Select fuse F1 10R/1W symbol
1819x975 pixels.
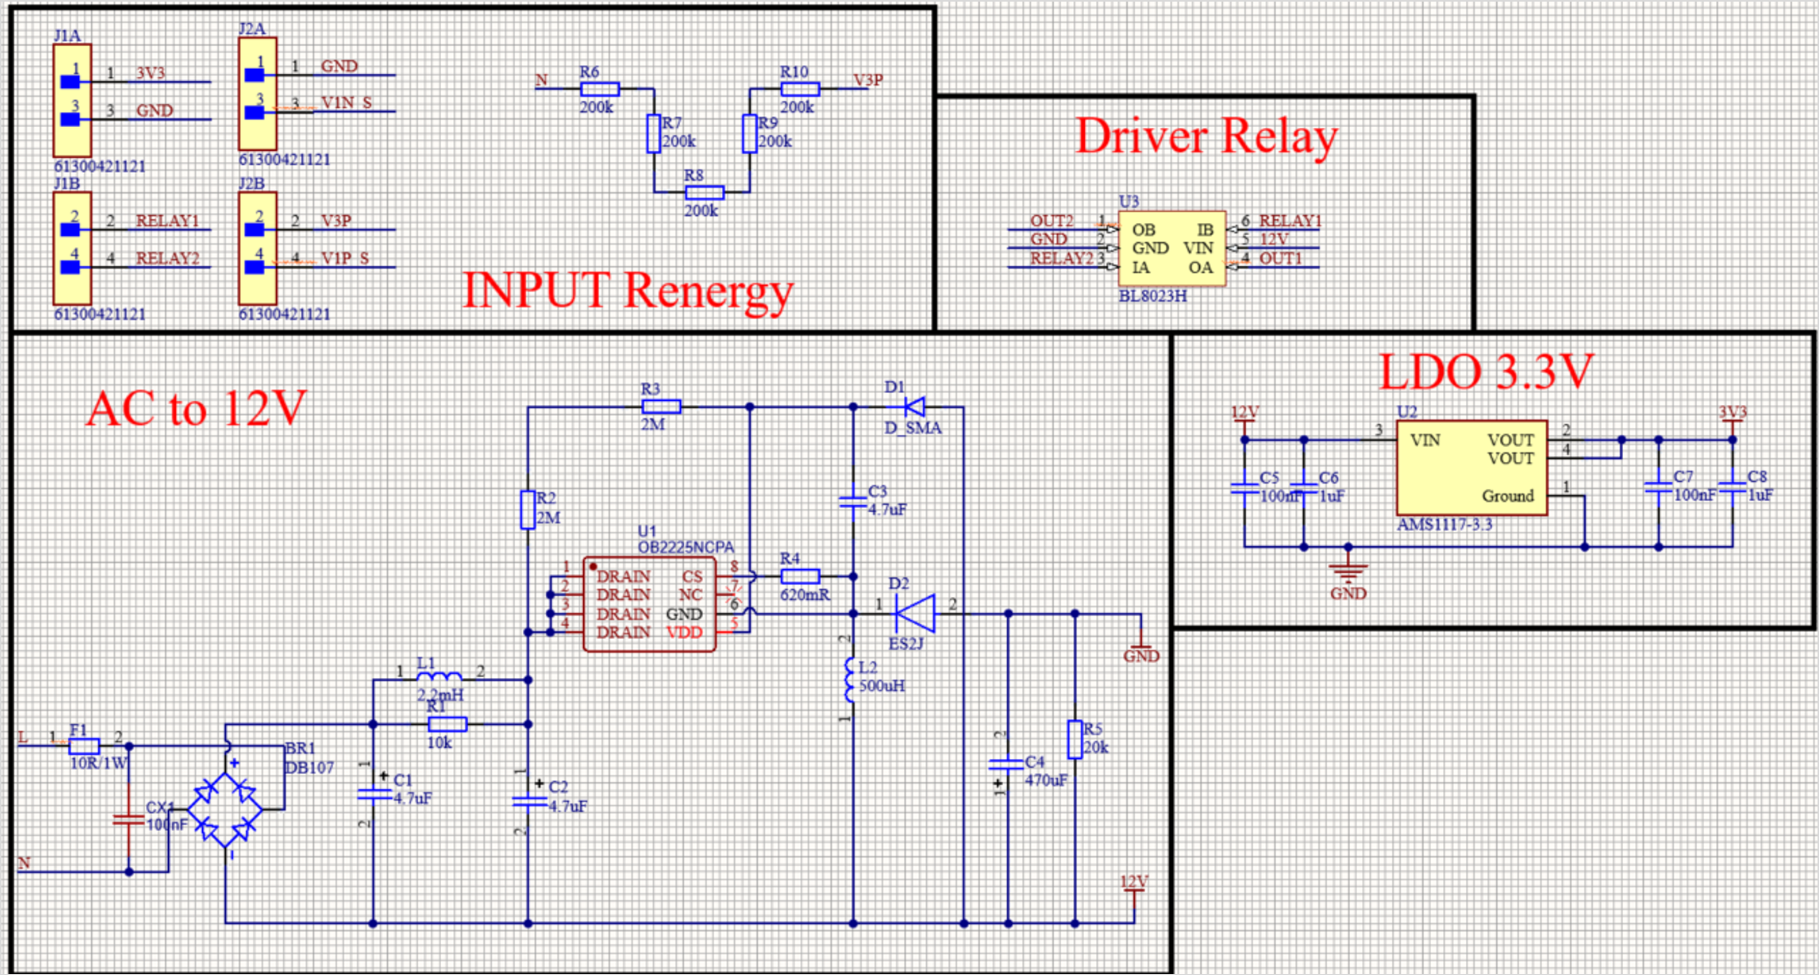click(84, 746)
